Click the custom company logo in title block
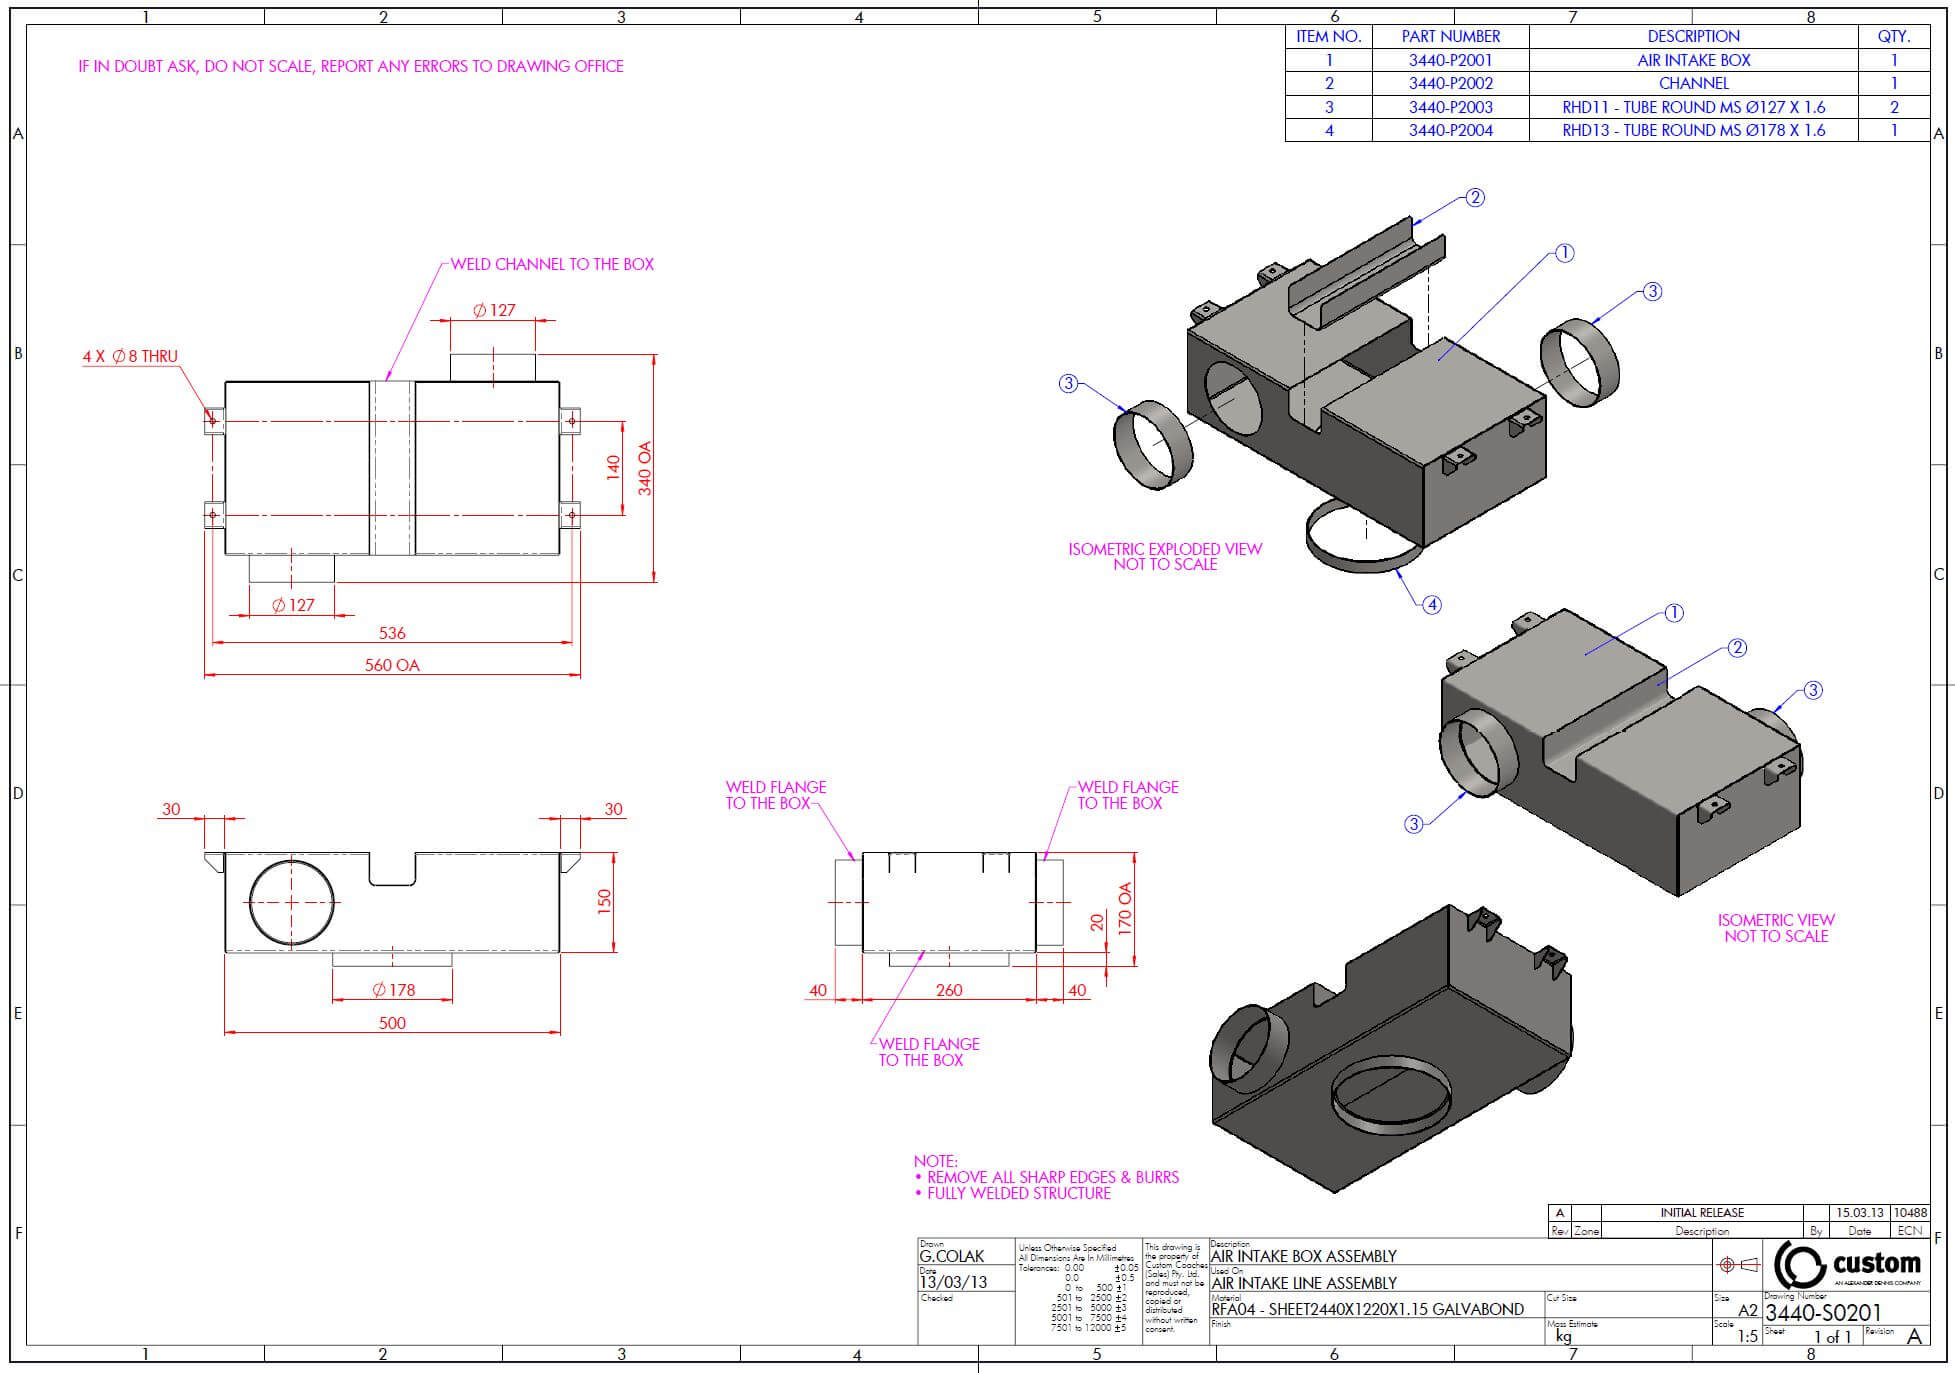 click(x=1847, y=1265)
